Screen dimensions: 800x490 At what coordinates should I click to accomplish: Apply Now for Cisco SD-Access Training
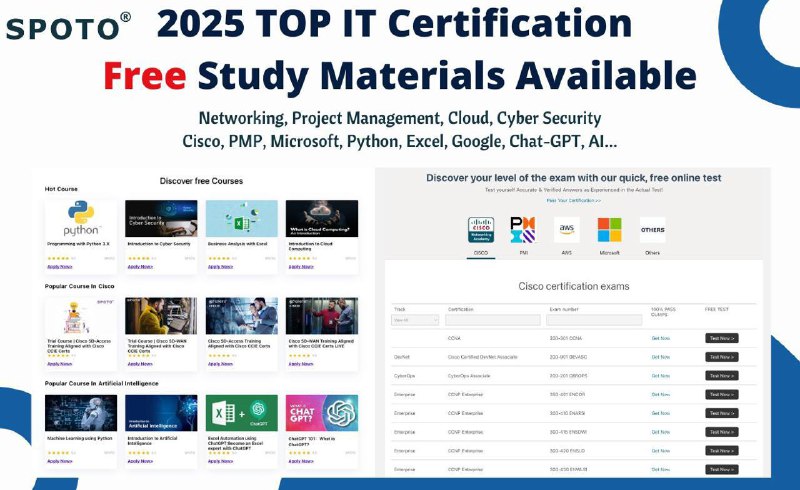point(220,364)
